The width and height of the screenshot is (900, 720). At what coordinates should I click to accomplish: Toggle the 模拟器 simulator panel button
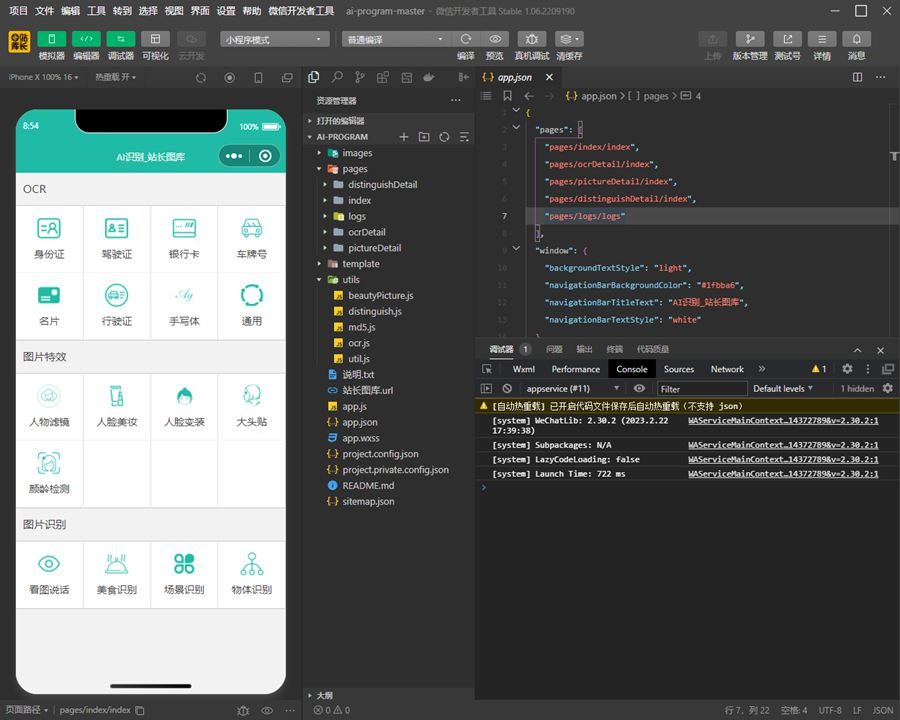(51, 39)
